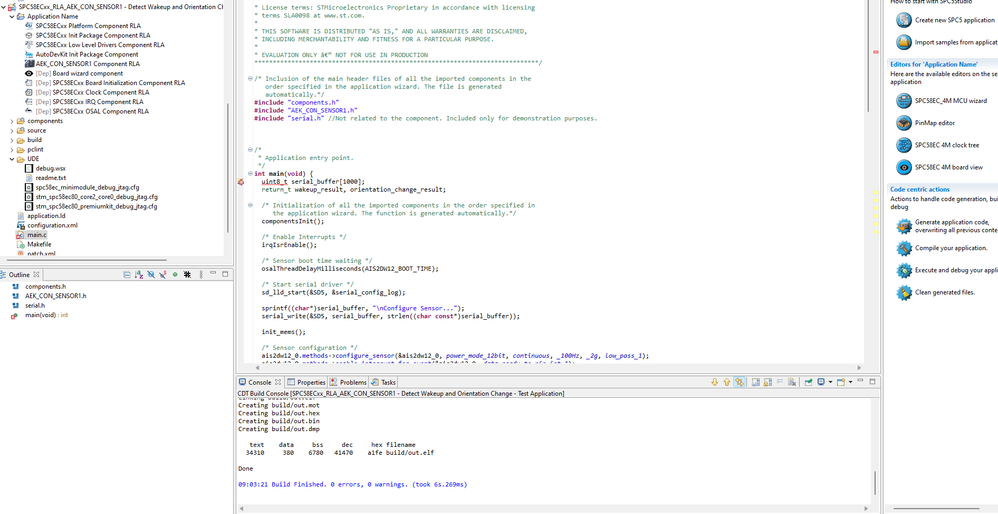Open the PinMap editor
Viewport: 998px width, 514px height.
(x=935, y=123)
